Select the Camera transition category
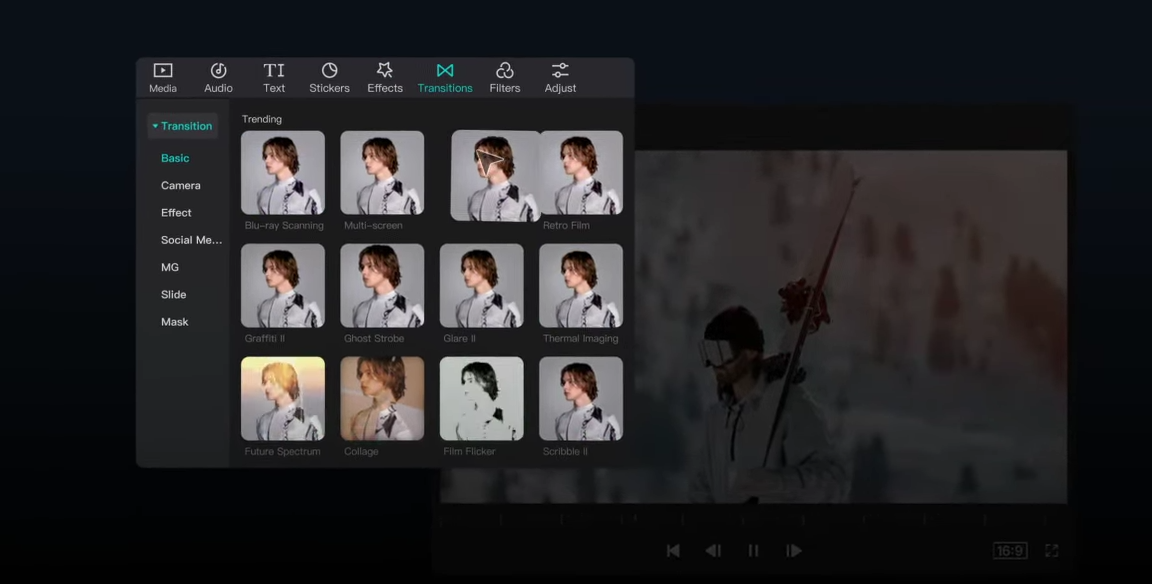Viewport: 1152px width, 584px height. (181, 186)
